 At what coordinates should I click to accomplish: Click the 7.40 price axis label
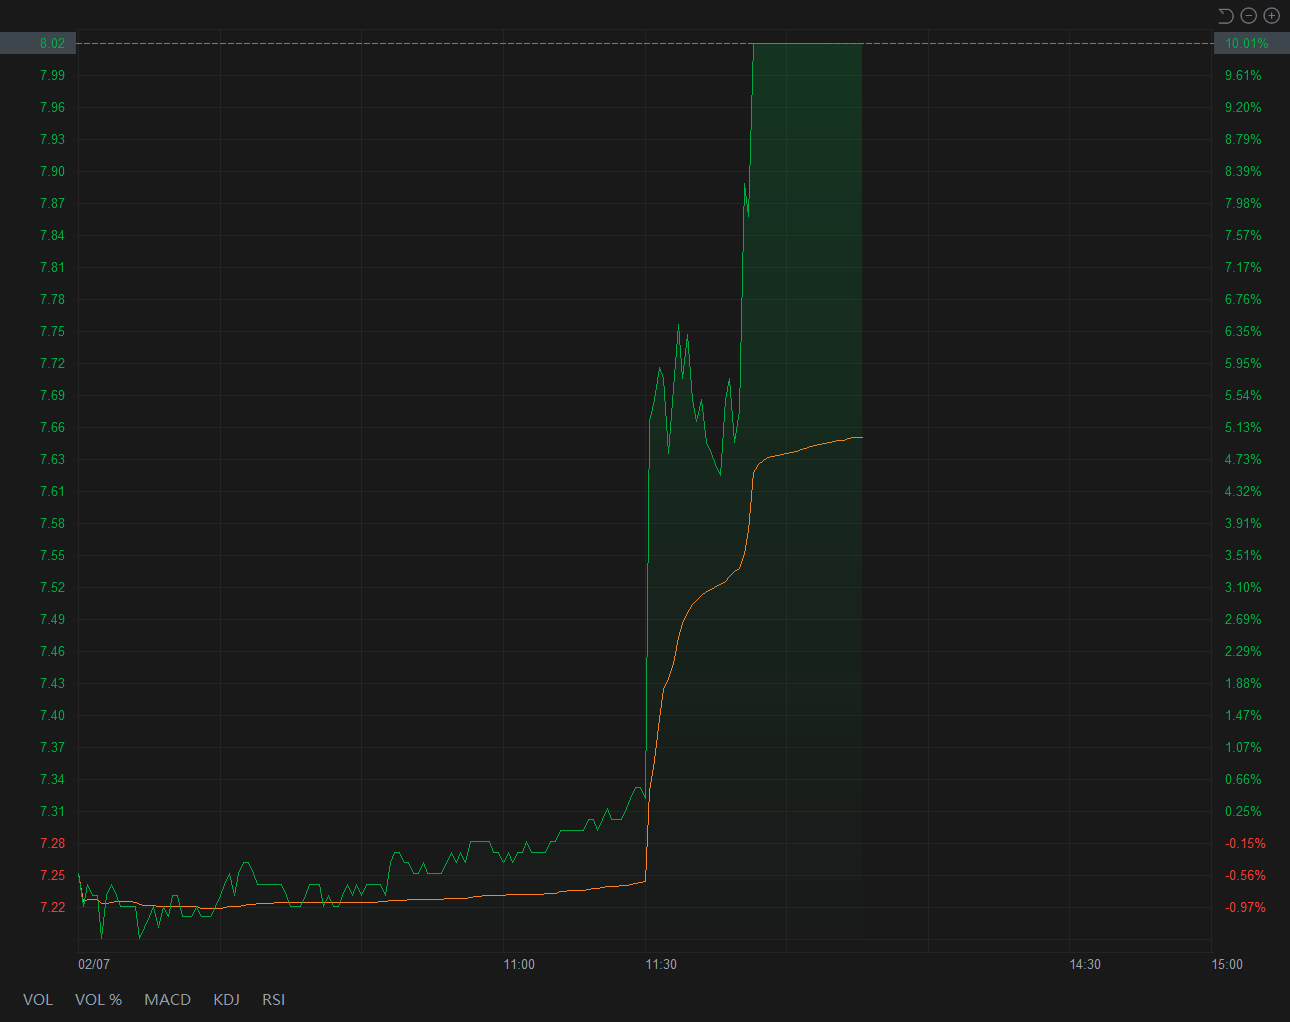click(x=52, y=715)
